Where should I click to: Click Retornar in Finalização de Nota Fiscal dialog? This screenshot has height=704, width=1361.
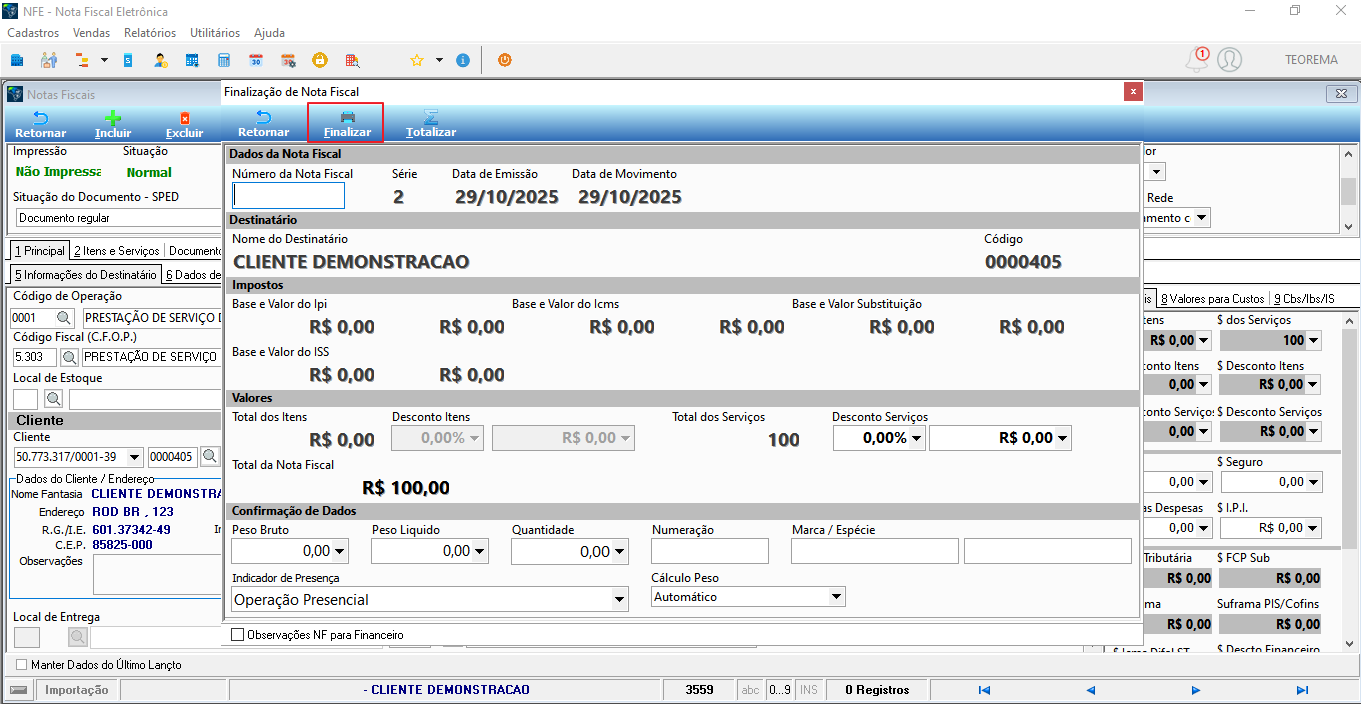pos(264,124)
